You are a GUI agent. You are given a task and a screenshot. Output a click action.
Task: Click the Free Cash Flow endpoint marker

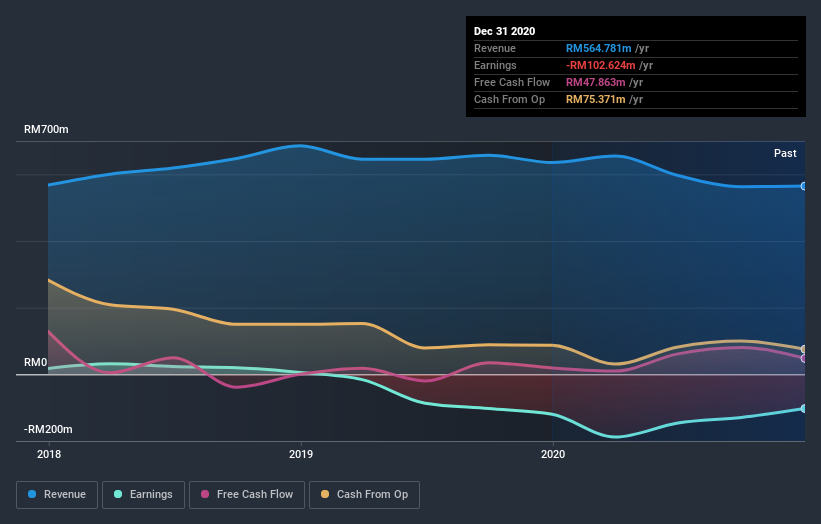click(804, 359)
